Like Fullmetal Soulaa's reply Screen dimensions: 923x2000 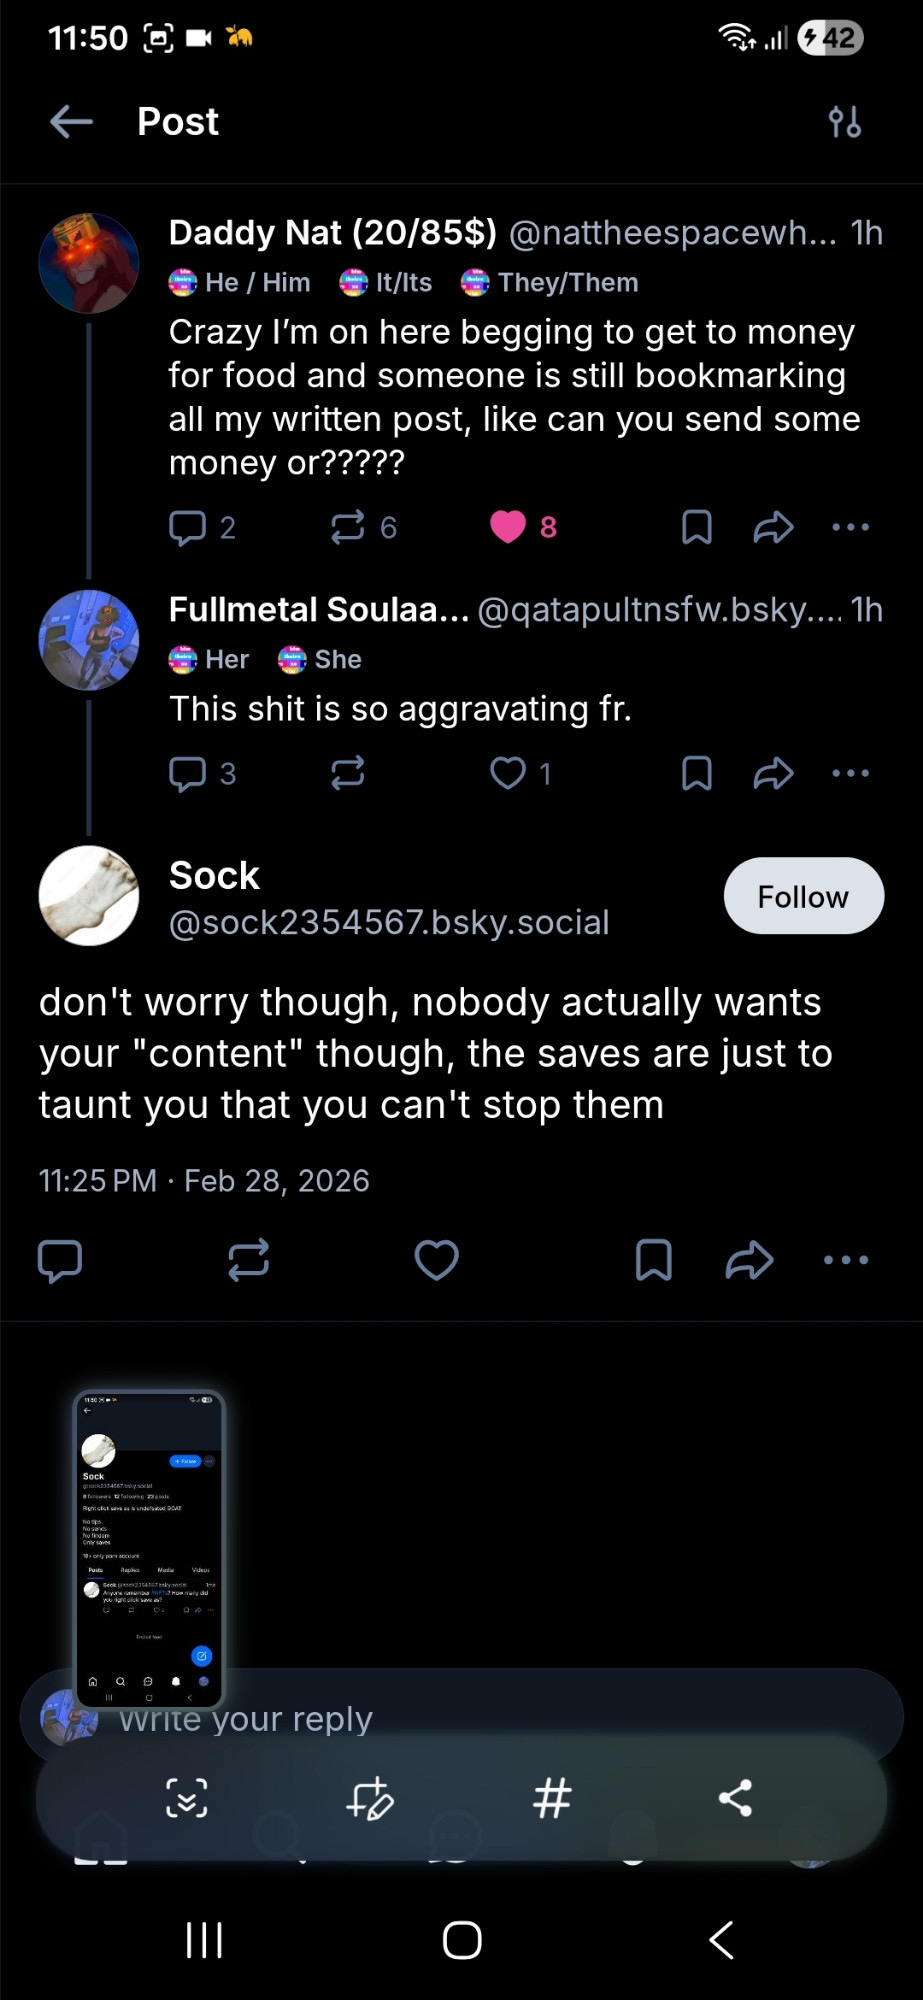pyautogui.click(x=508, y=773)
